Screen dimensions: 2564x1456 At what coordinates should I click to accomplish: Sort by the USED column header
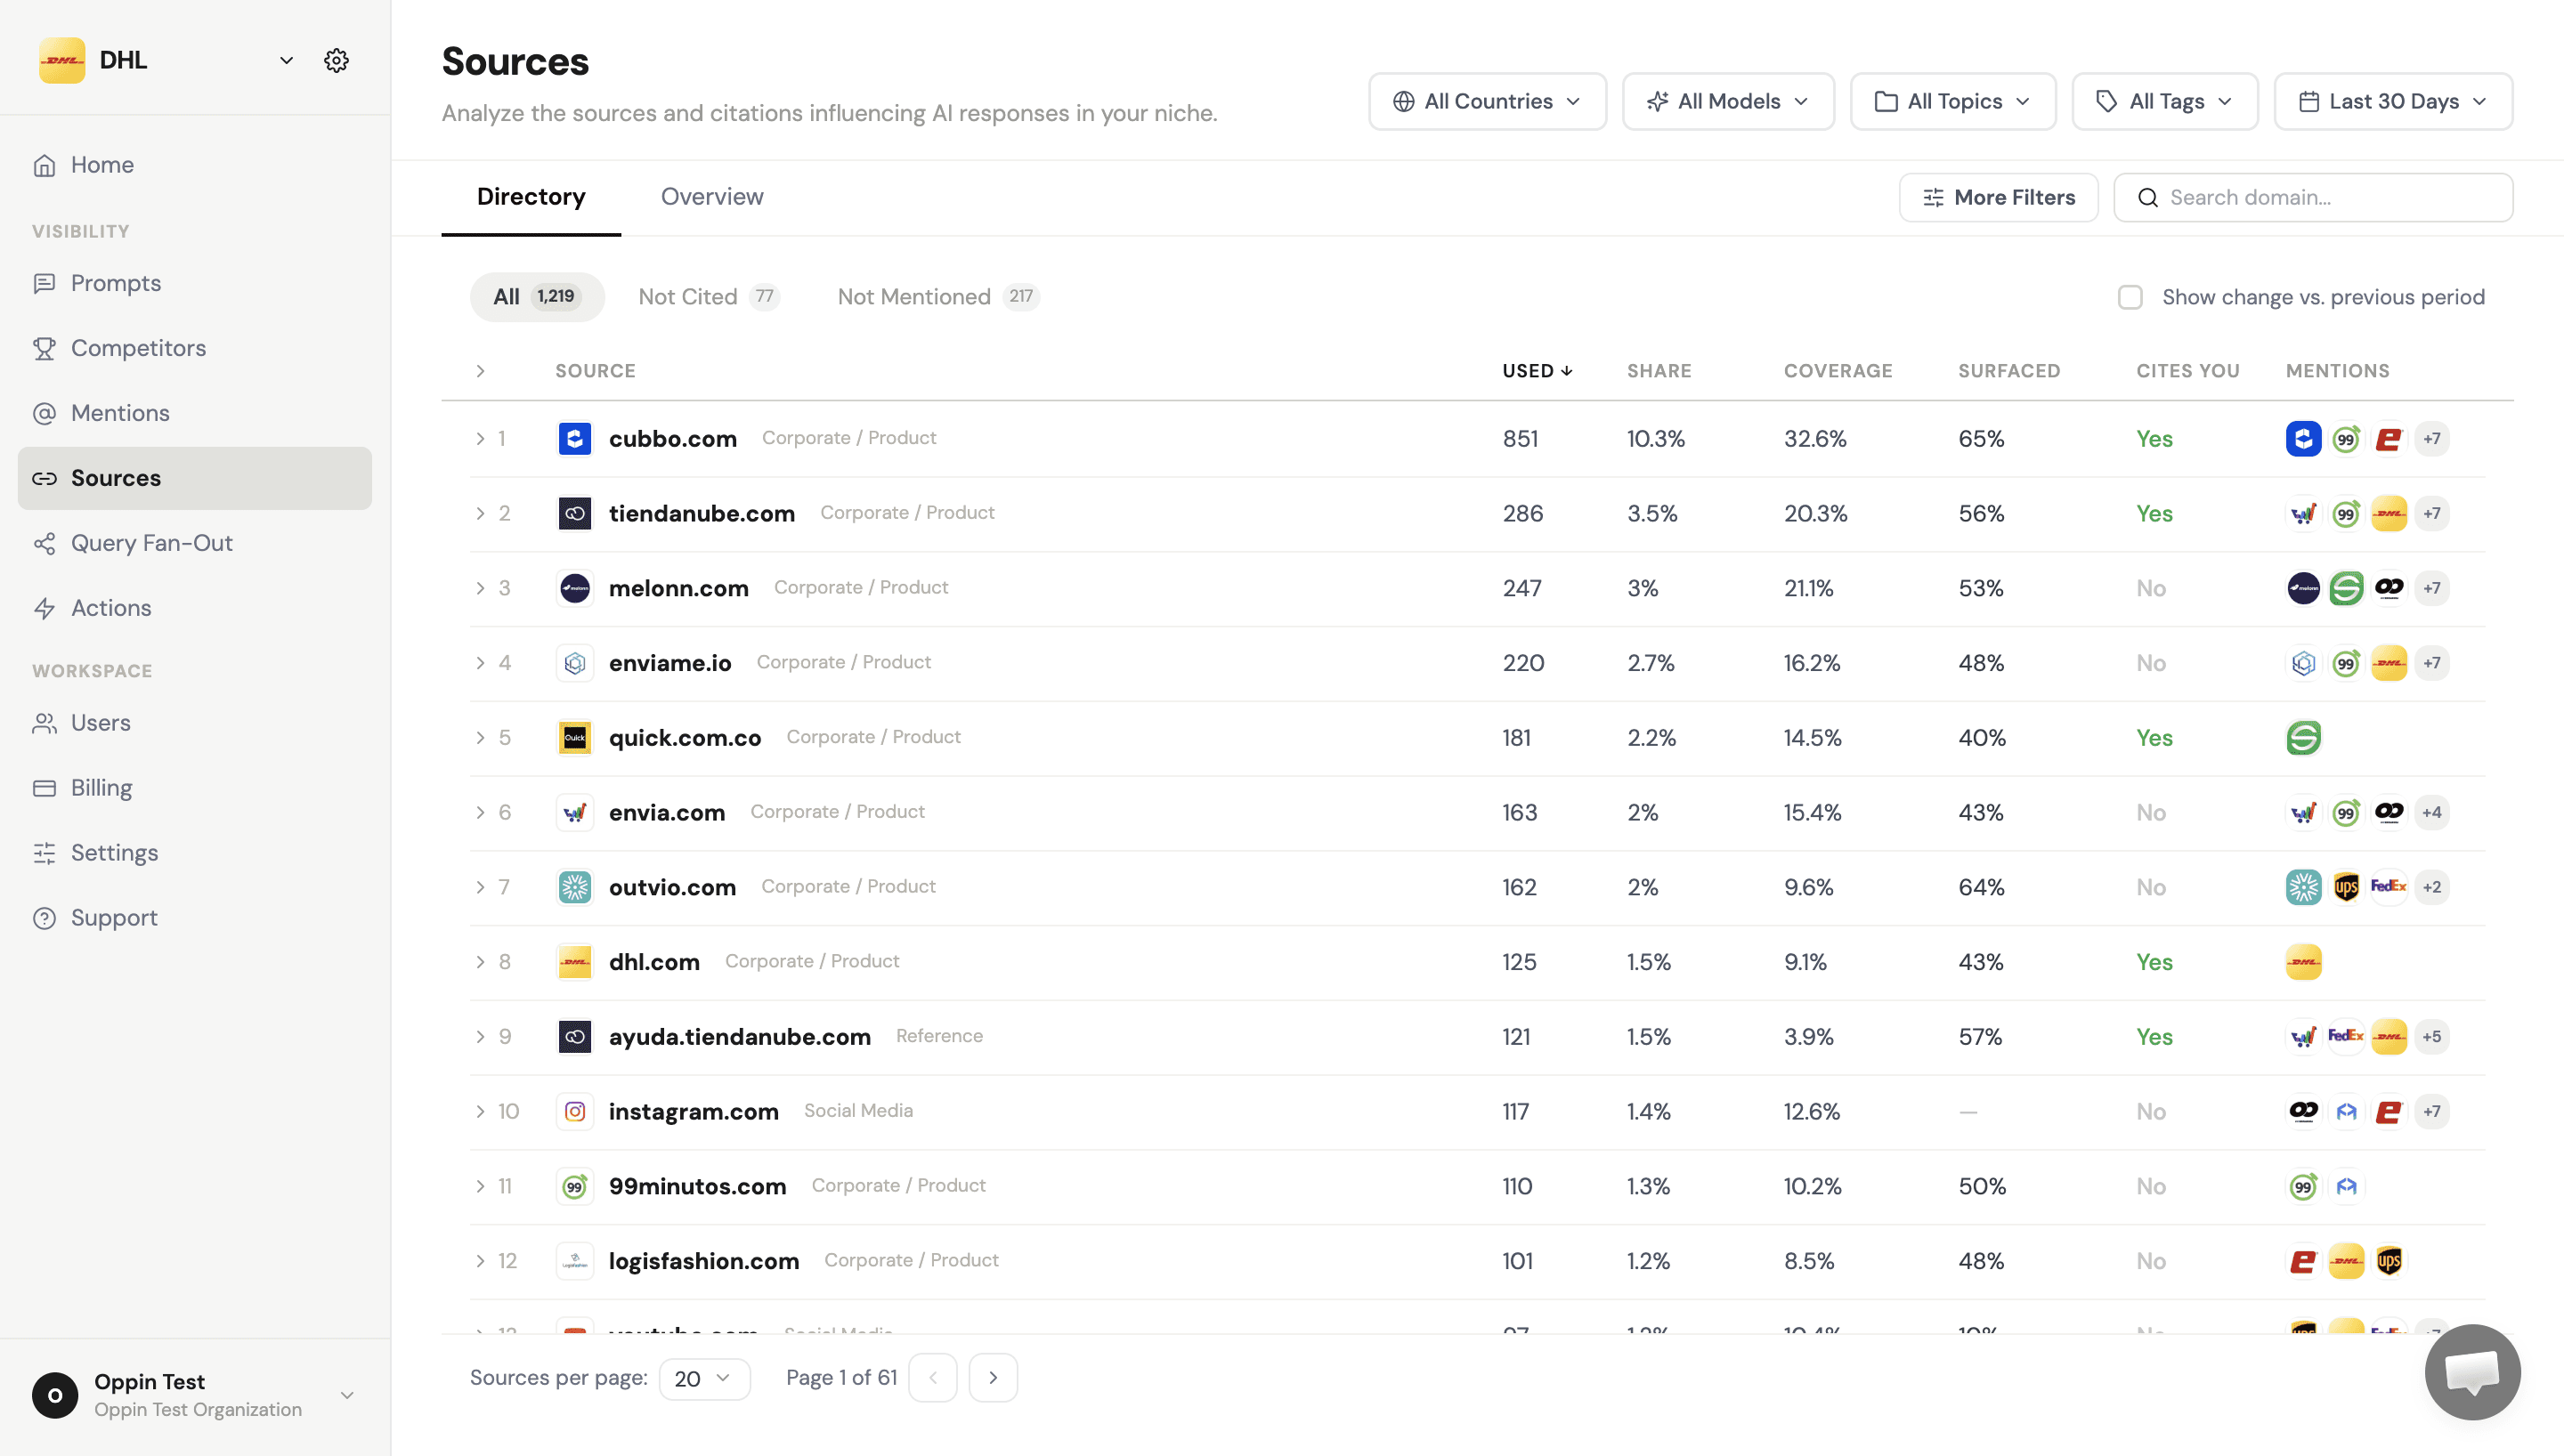click(x=1537, y=371)
